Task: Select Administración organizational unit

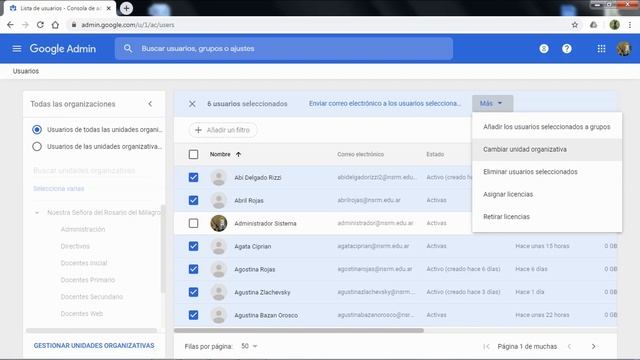Action: [83, 229]
